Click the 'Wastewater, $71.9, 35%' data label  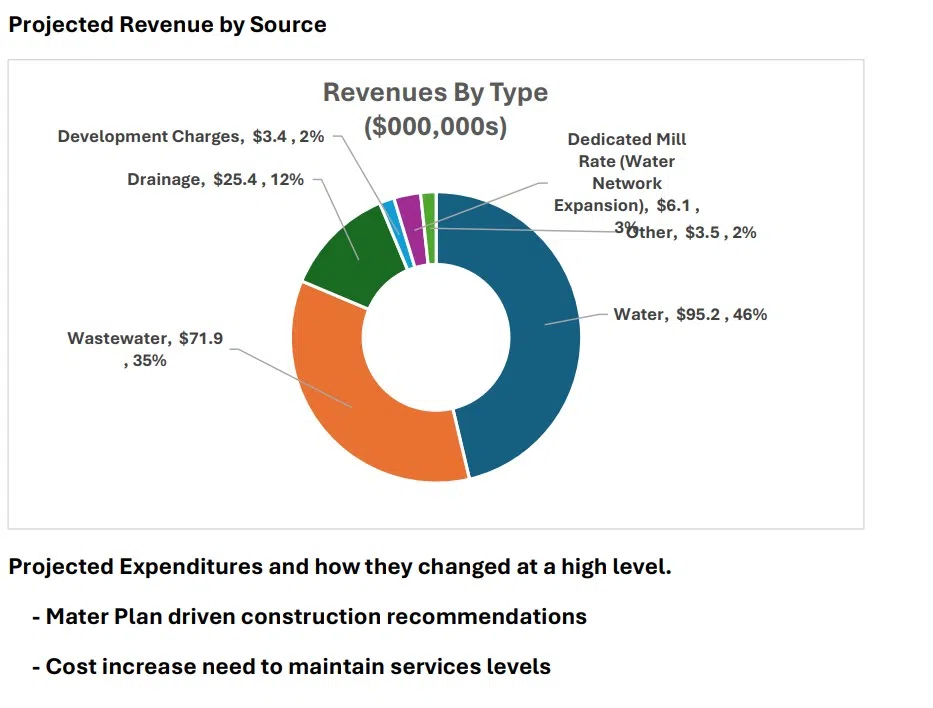(x=146, y=349)
